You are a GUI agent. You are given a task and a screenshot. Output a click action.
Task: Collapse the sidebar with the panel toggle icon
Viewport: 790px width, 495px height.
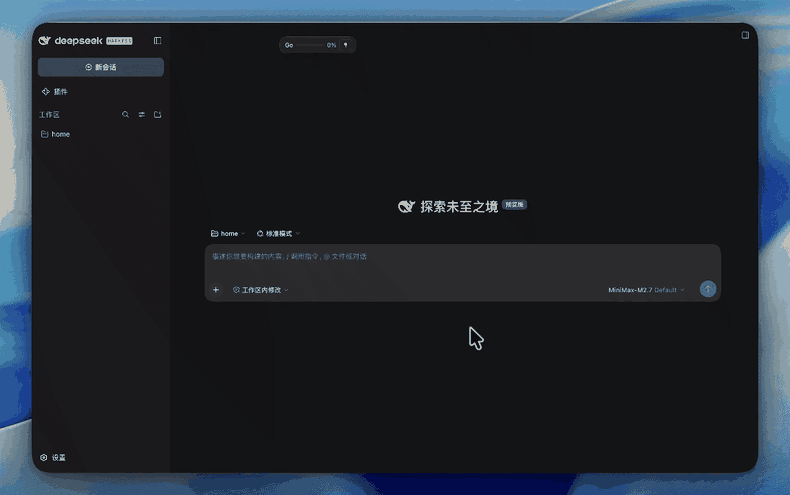157,40
